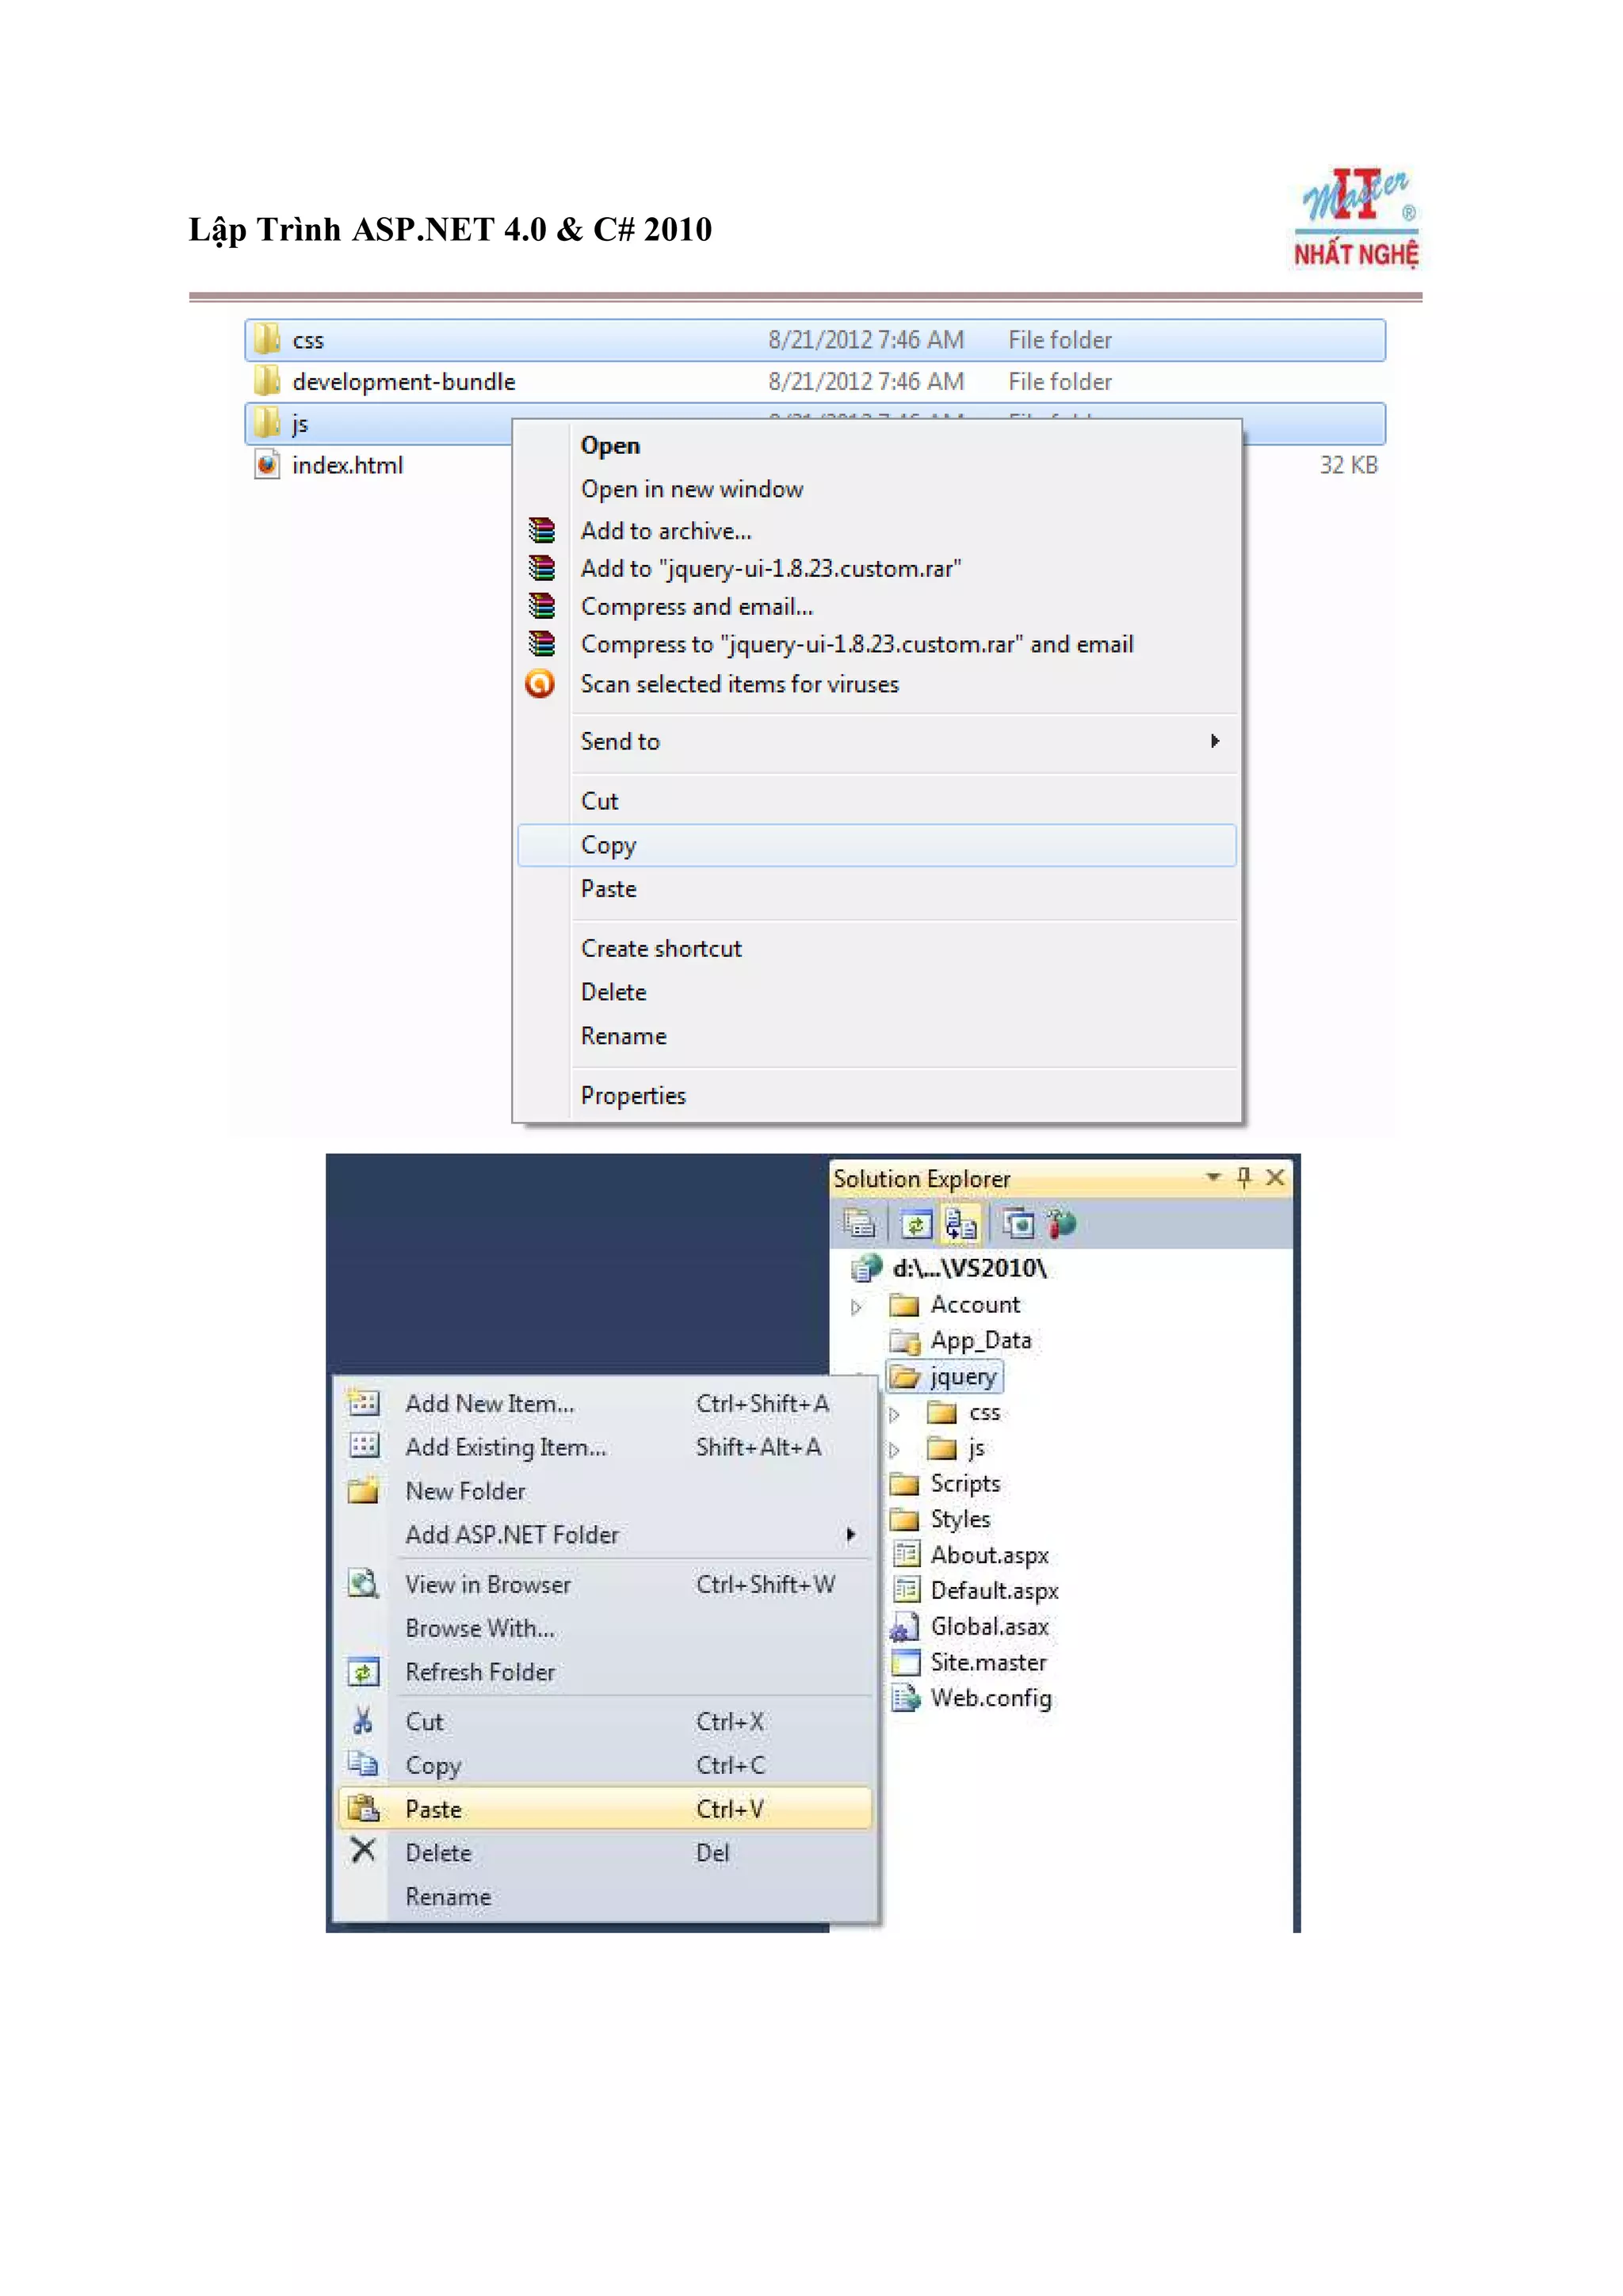Click the Copy Web Site toolbar icon
1623x2296 pixels.
[1018, 1223]
